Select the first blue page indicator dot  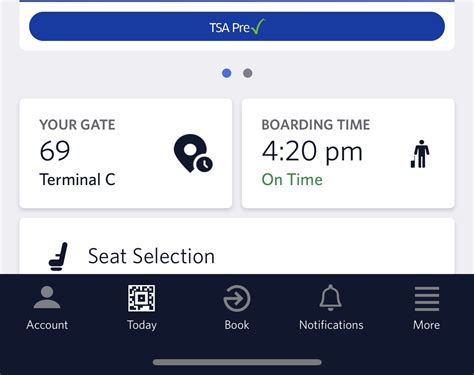[227, 73]
